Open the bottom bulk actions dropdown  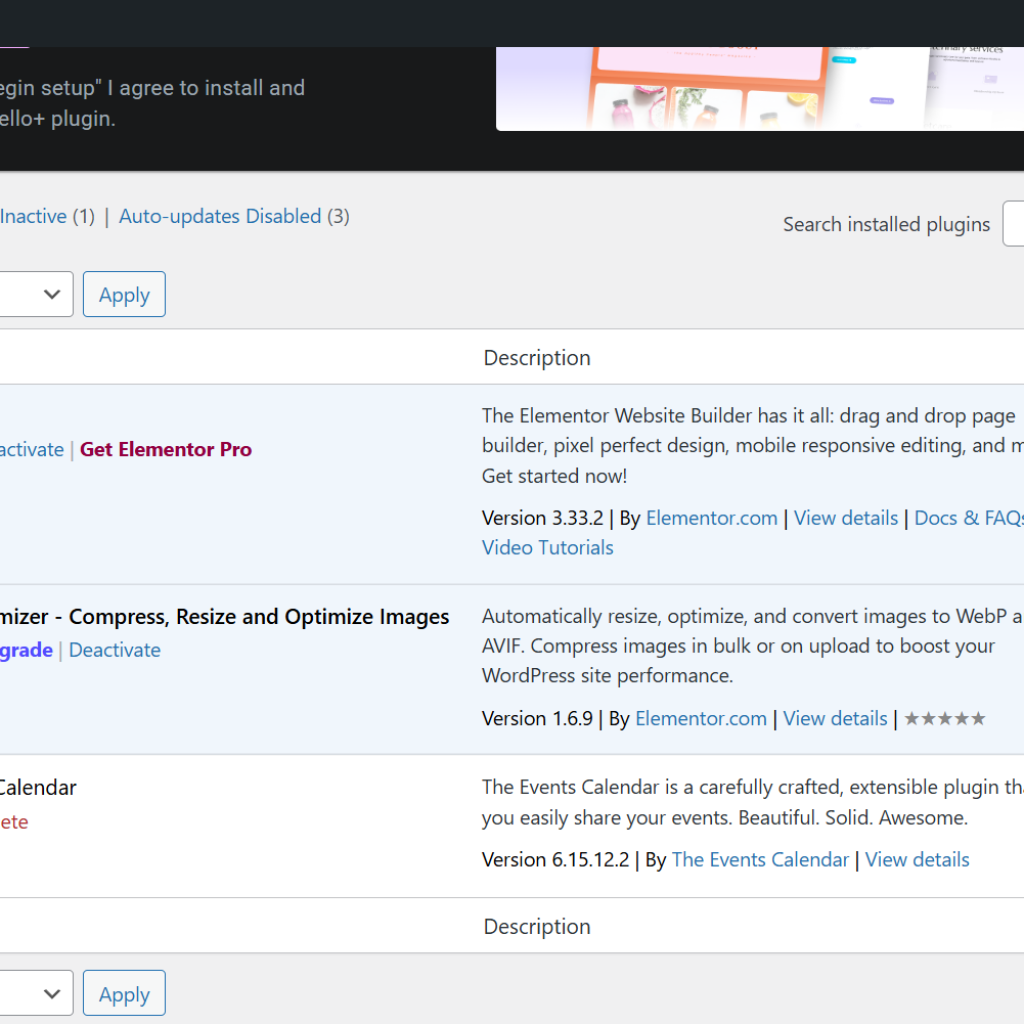click(35, 994)
